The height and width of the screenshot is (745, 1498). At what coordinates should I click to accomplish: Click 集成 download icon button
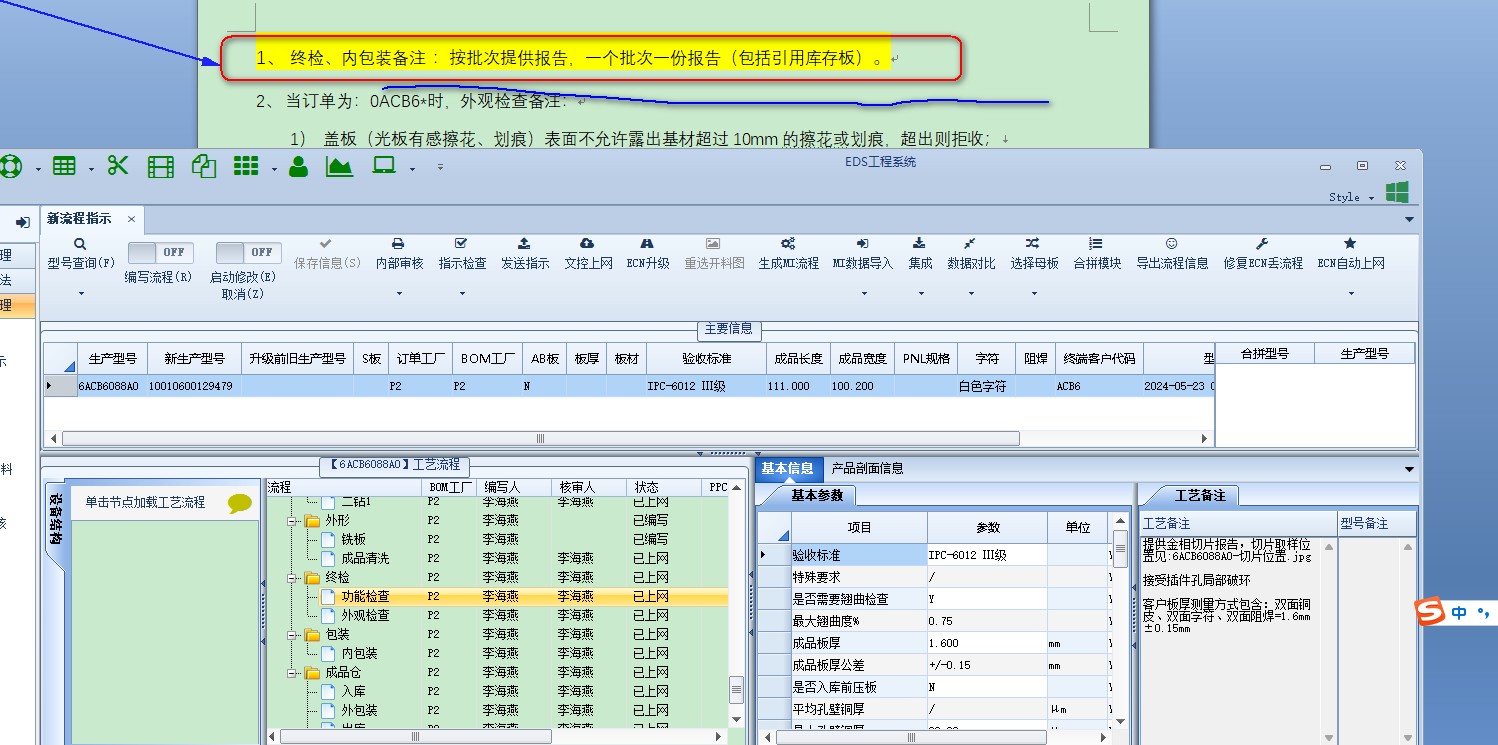[x=920, y=254]
